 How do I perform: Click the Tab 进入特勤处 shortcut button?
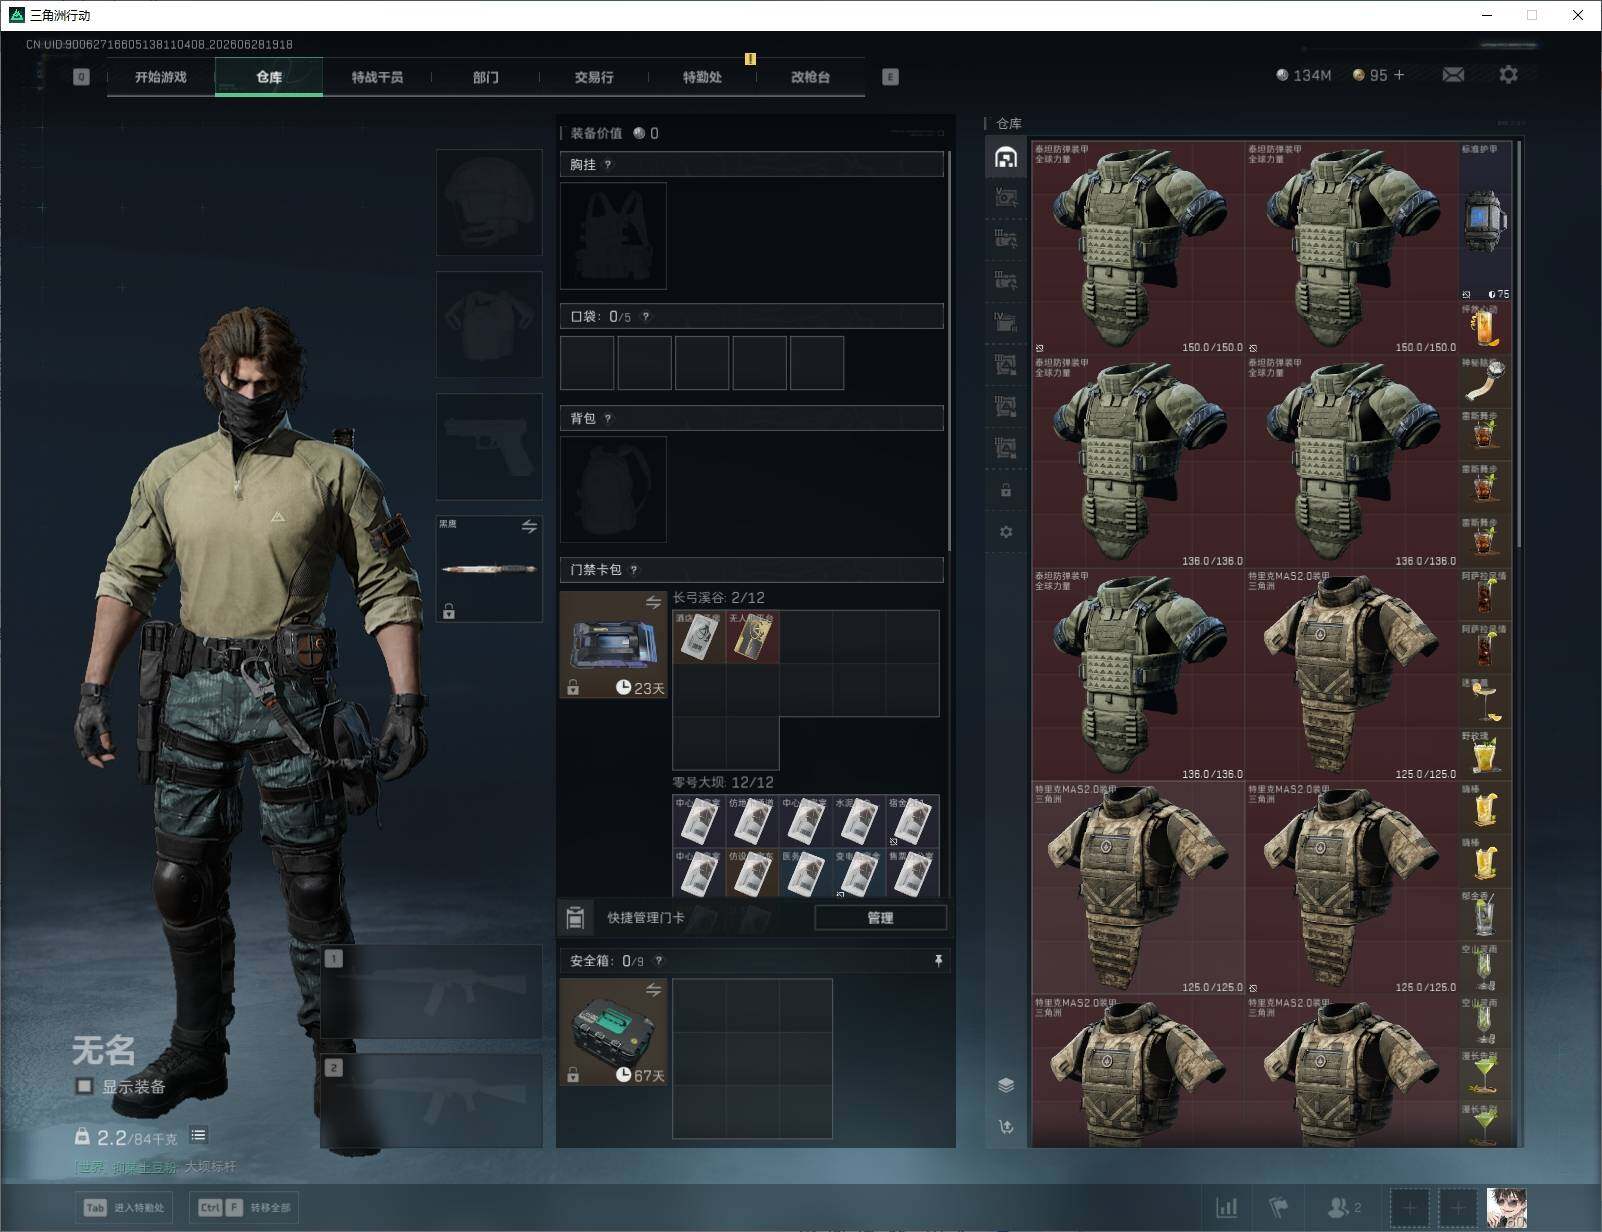coord(125,1208)
